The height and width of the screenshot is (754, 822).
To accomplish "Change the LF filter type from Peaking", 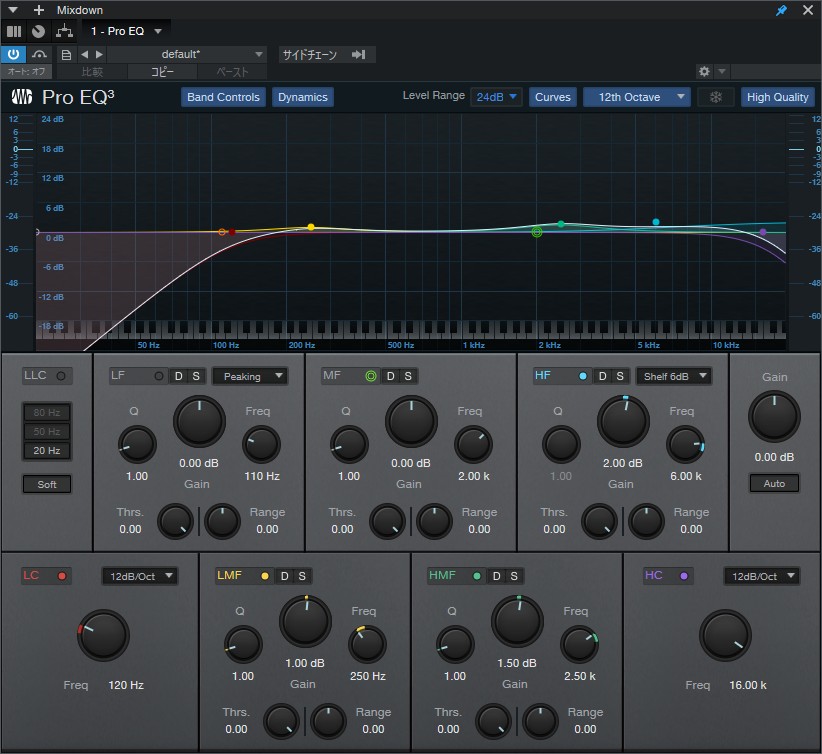I will (x=249, y=378).
